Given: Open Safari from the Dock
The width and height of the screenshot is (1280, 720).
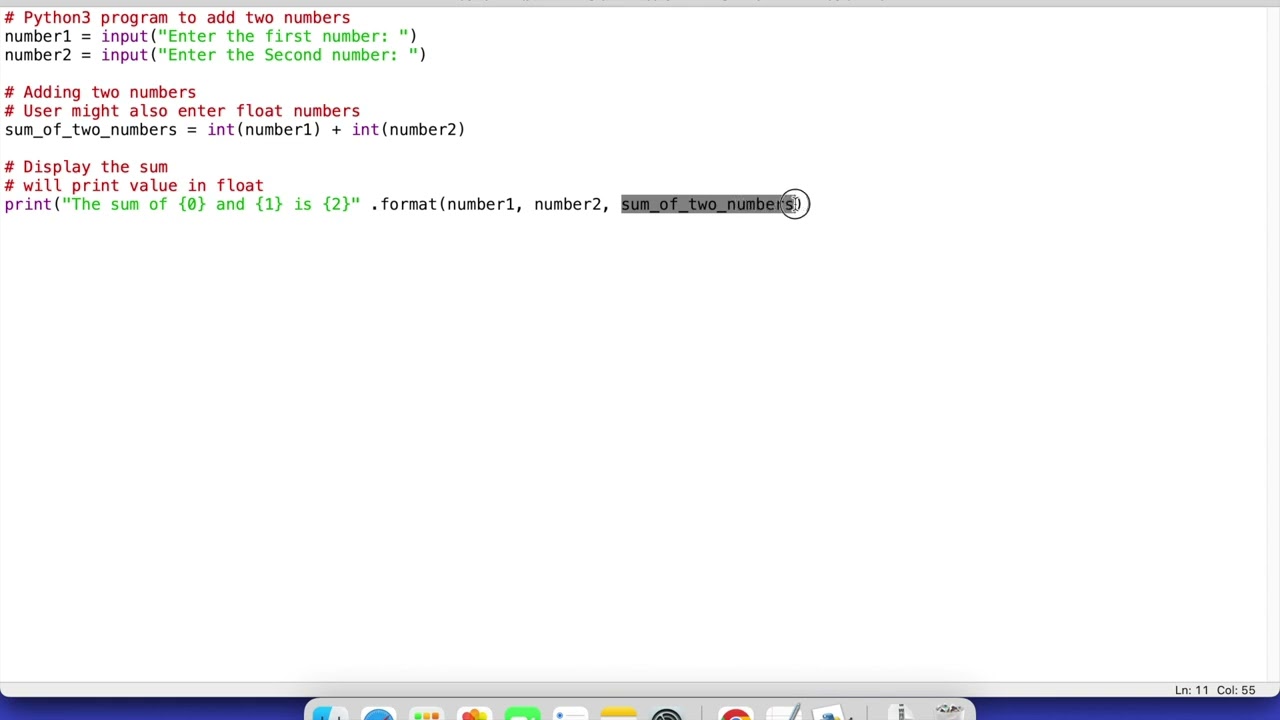Looking at the screenshot, I should [x=378, y=714].
